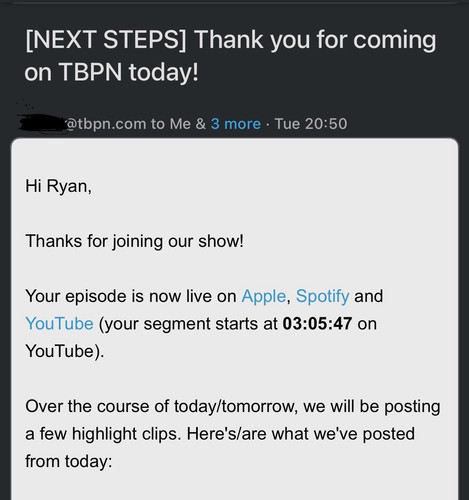Click the blacked-out sender name
The width and height of the screenshot is (469, 500).
42,123
